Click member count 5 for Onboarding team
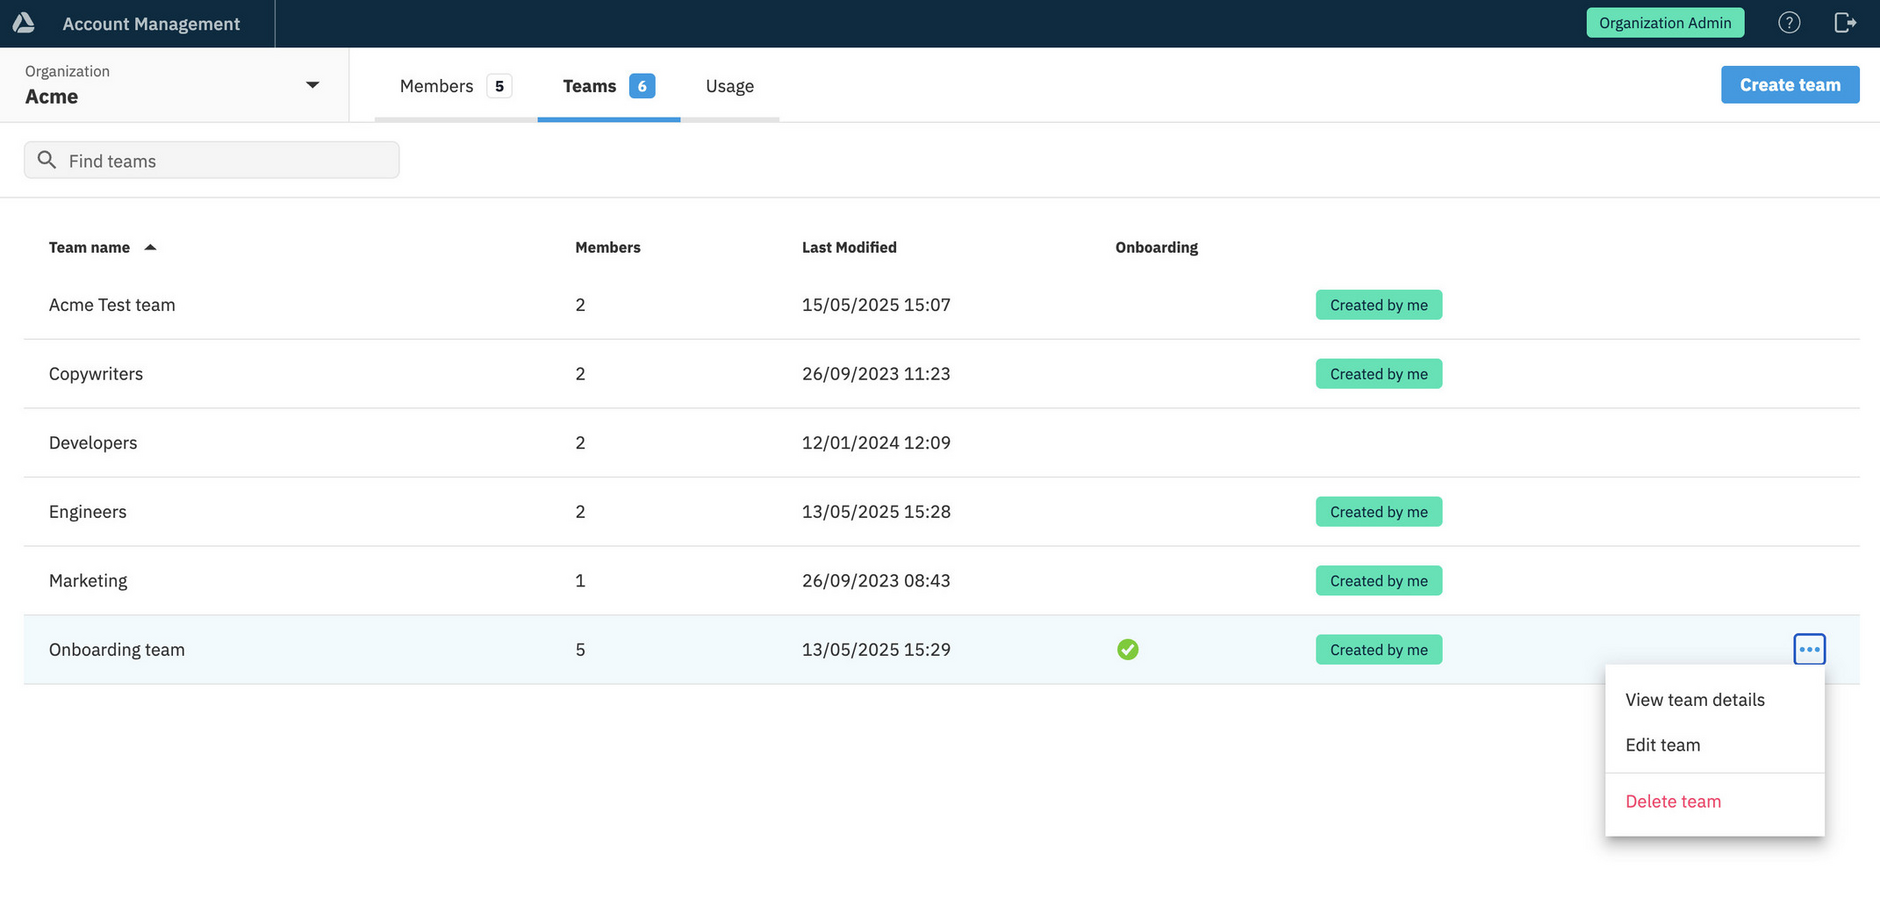Screen dimensions: 1880x899 click(x=580, y=650)
